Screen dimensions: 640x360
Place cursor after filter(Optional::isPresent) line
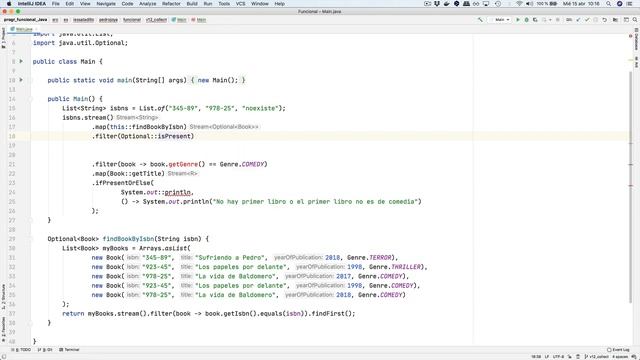(x=195, y=136)
